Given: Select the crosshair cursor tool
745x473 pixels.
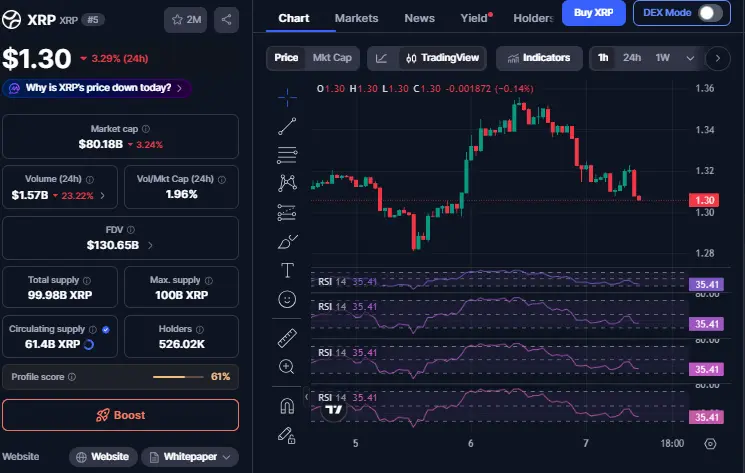Looking at the screenshot, I should click(287, 98).
